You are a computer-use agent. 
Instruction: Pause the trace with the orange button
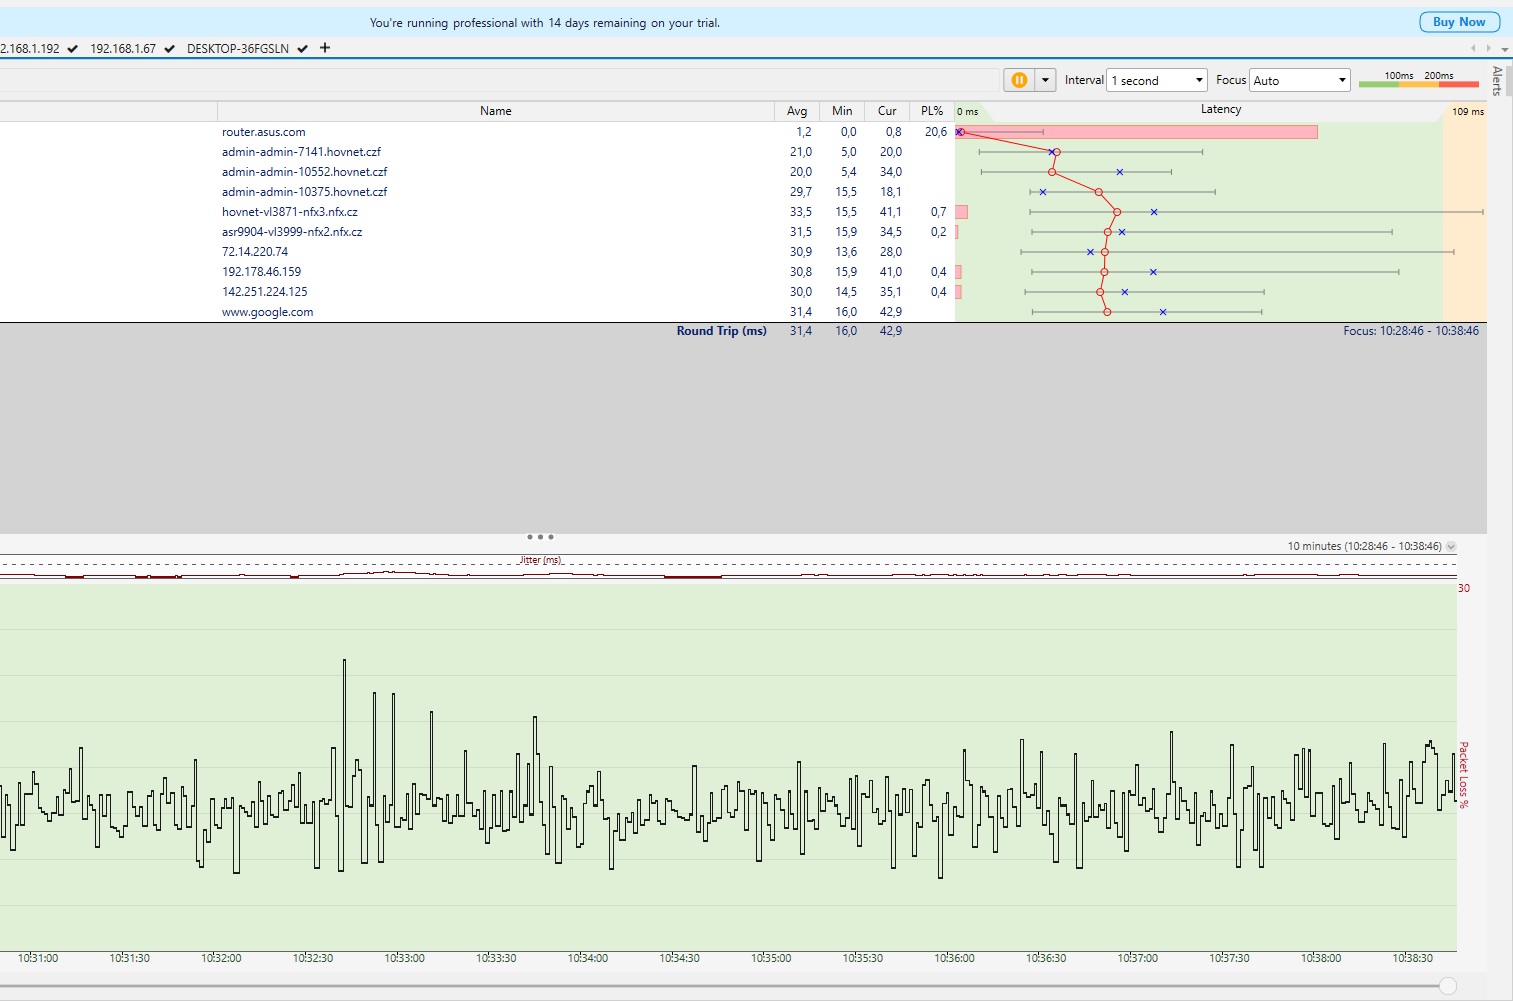tap(1018, 80)
